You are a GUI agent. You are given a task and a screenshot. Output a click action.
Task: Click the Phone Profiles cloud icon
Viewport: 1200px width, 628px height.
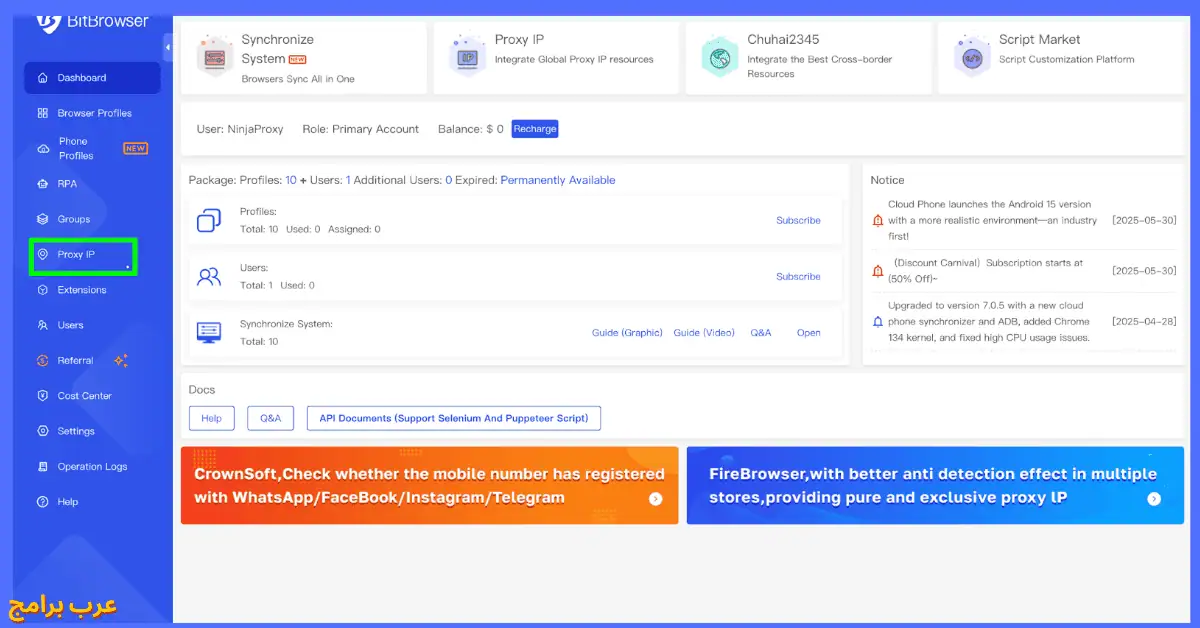click(42, 149)
